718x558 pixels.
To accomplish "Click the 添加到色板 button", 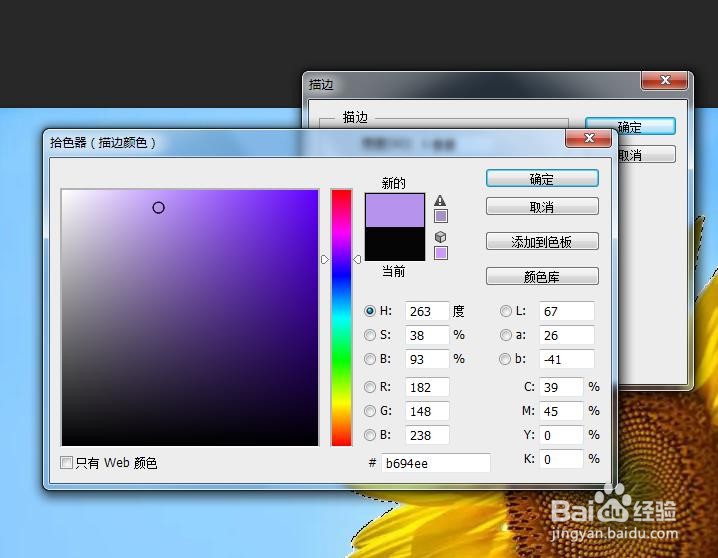I will coord(542,241).
